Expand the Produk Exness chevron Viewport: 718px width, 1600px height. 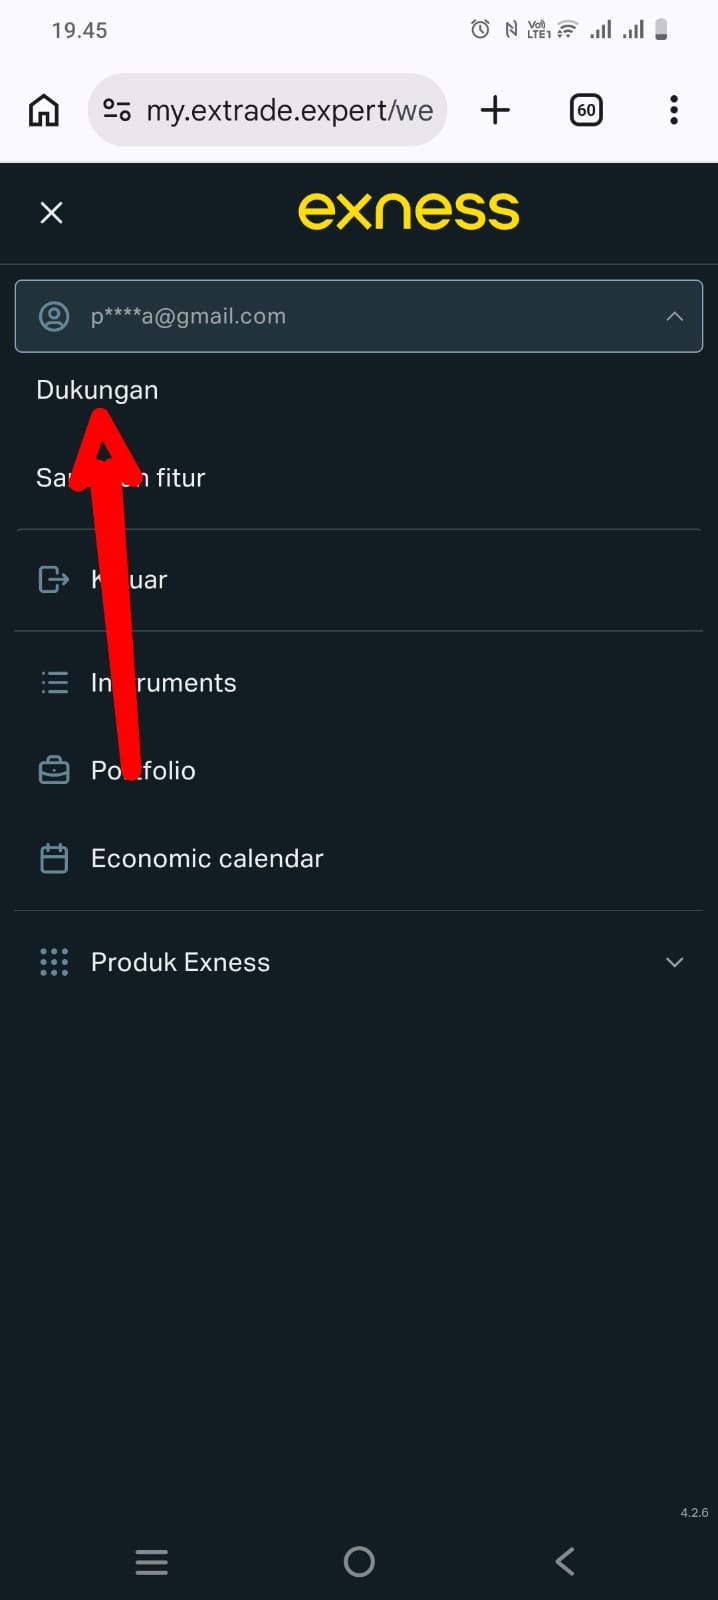point(674,962)
